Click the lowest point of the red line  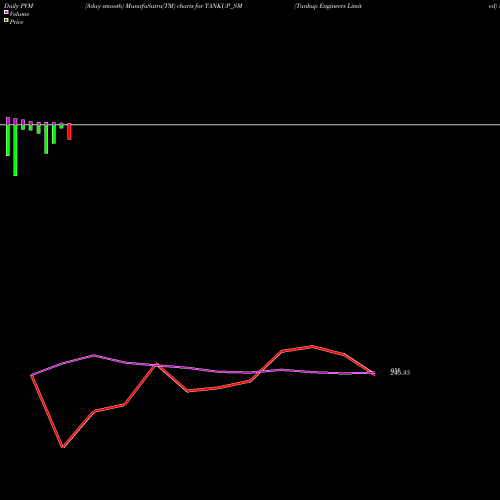63,447
